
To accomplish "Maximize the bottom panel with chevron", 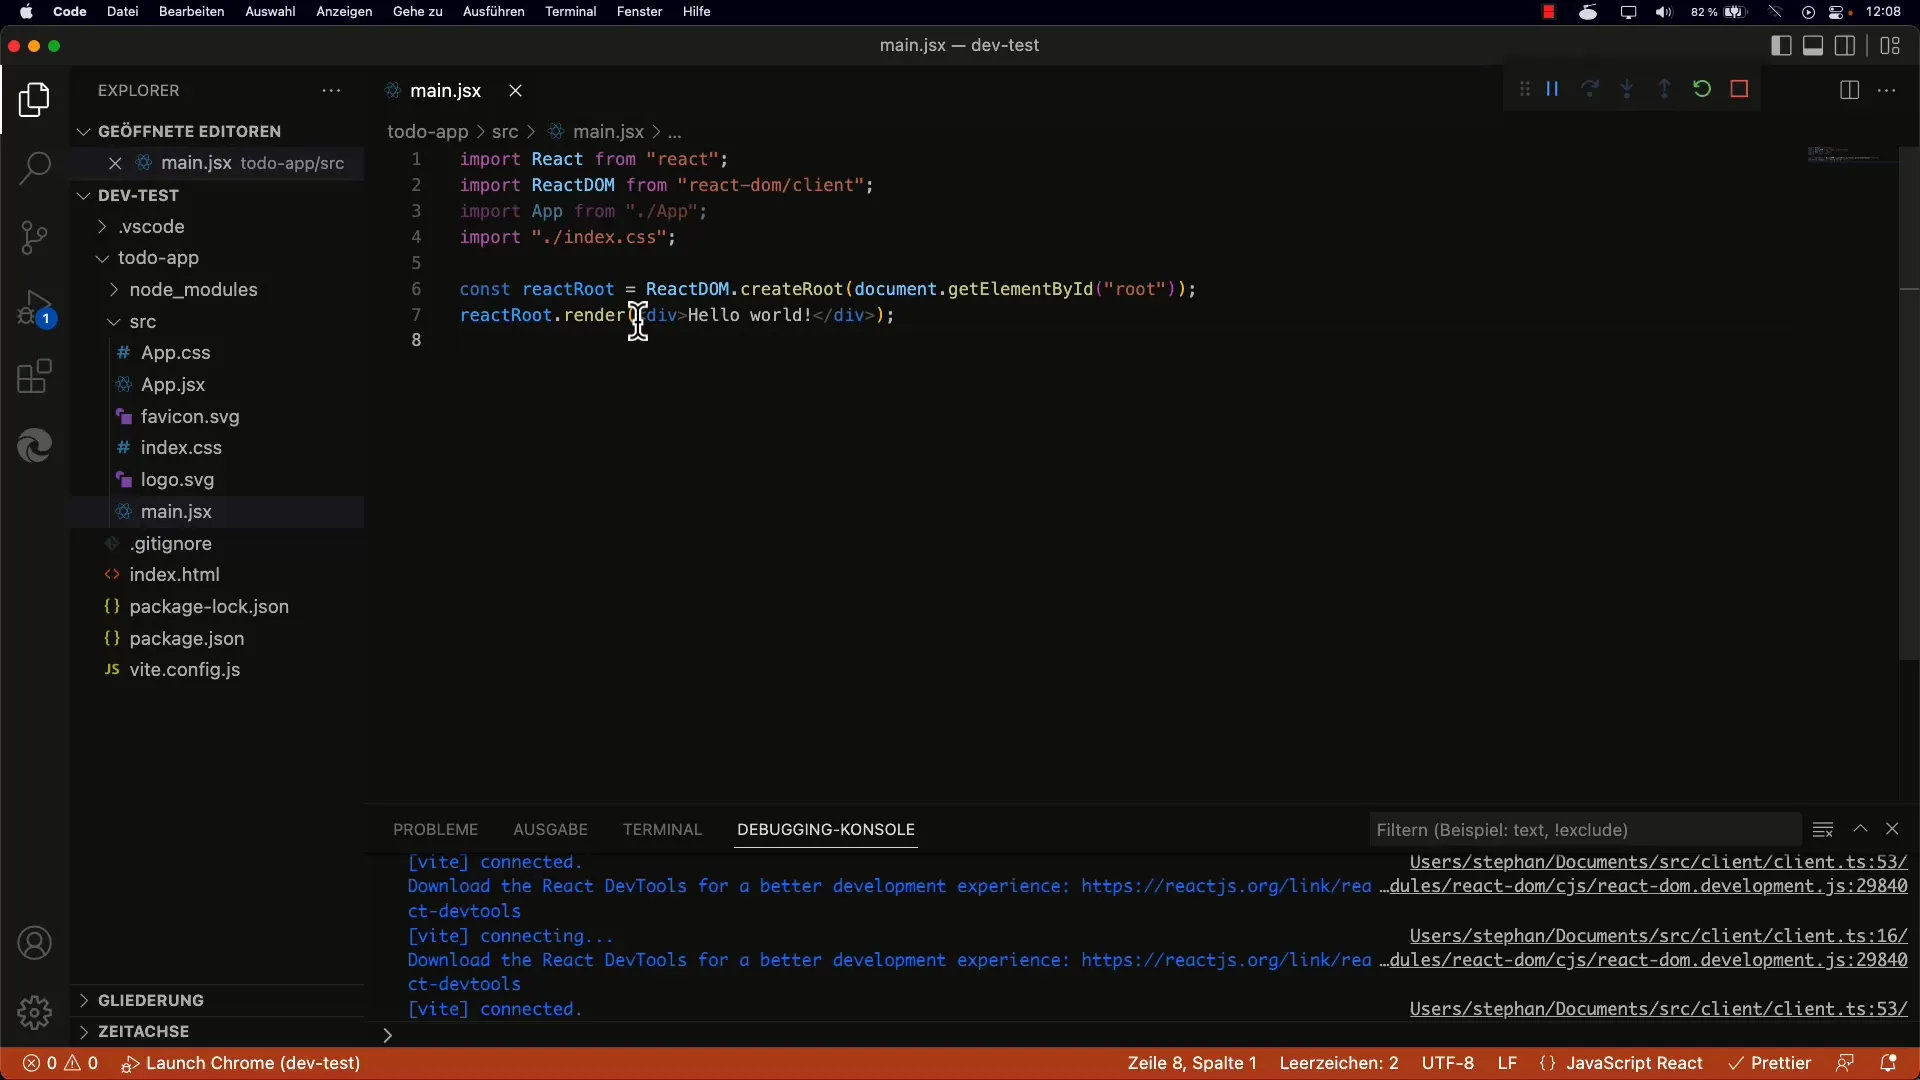I will point(1860,829).
